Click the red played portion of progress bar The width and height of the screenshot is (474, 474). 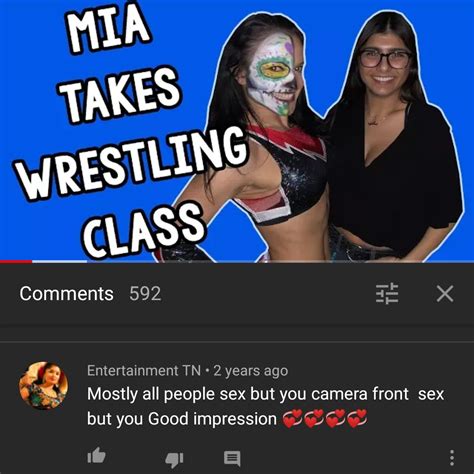point(16,262)
